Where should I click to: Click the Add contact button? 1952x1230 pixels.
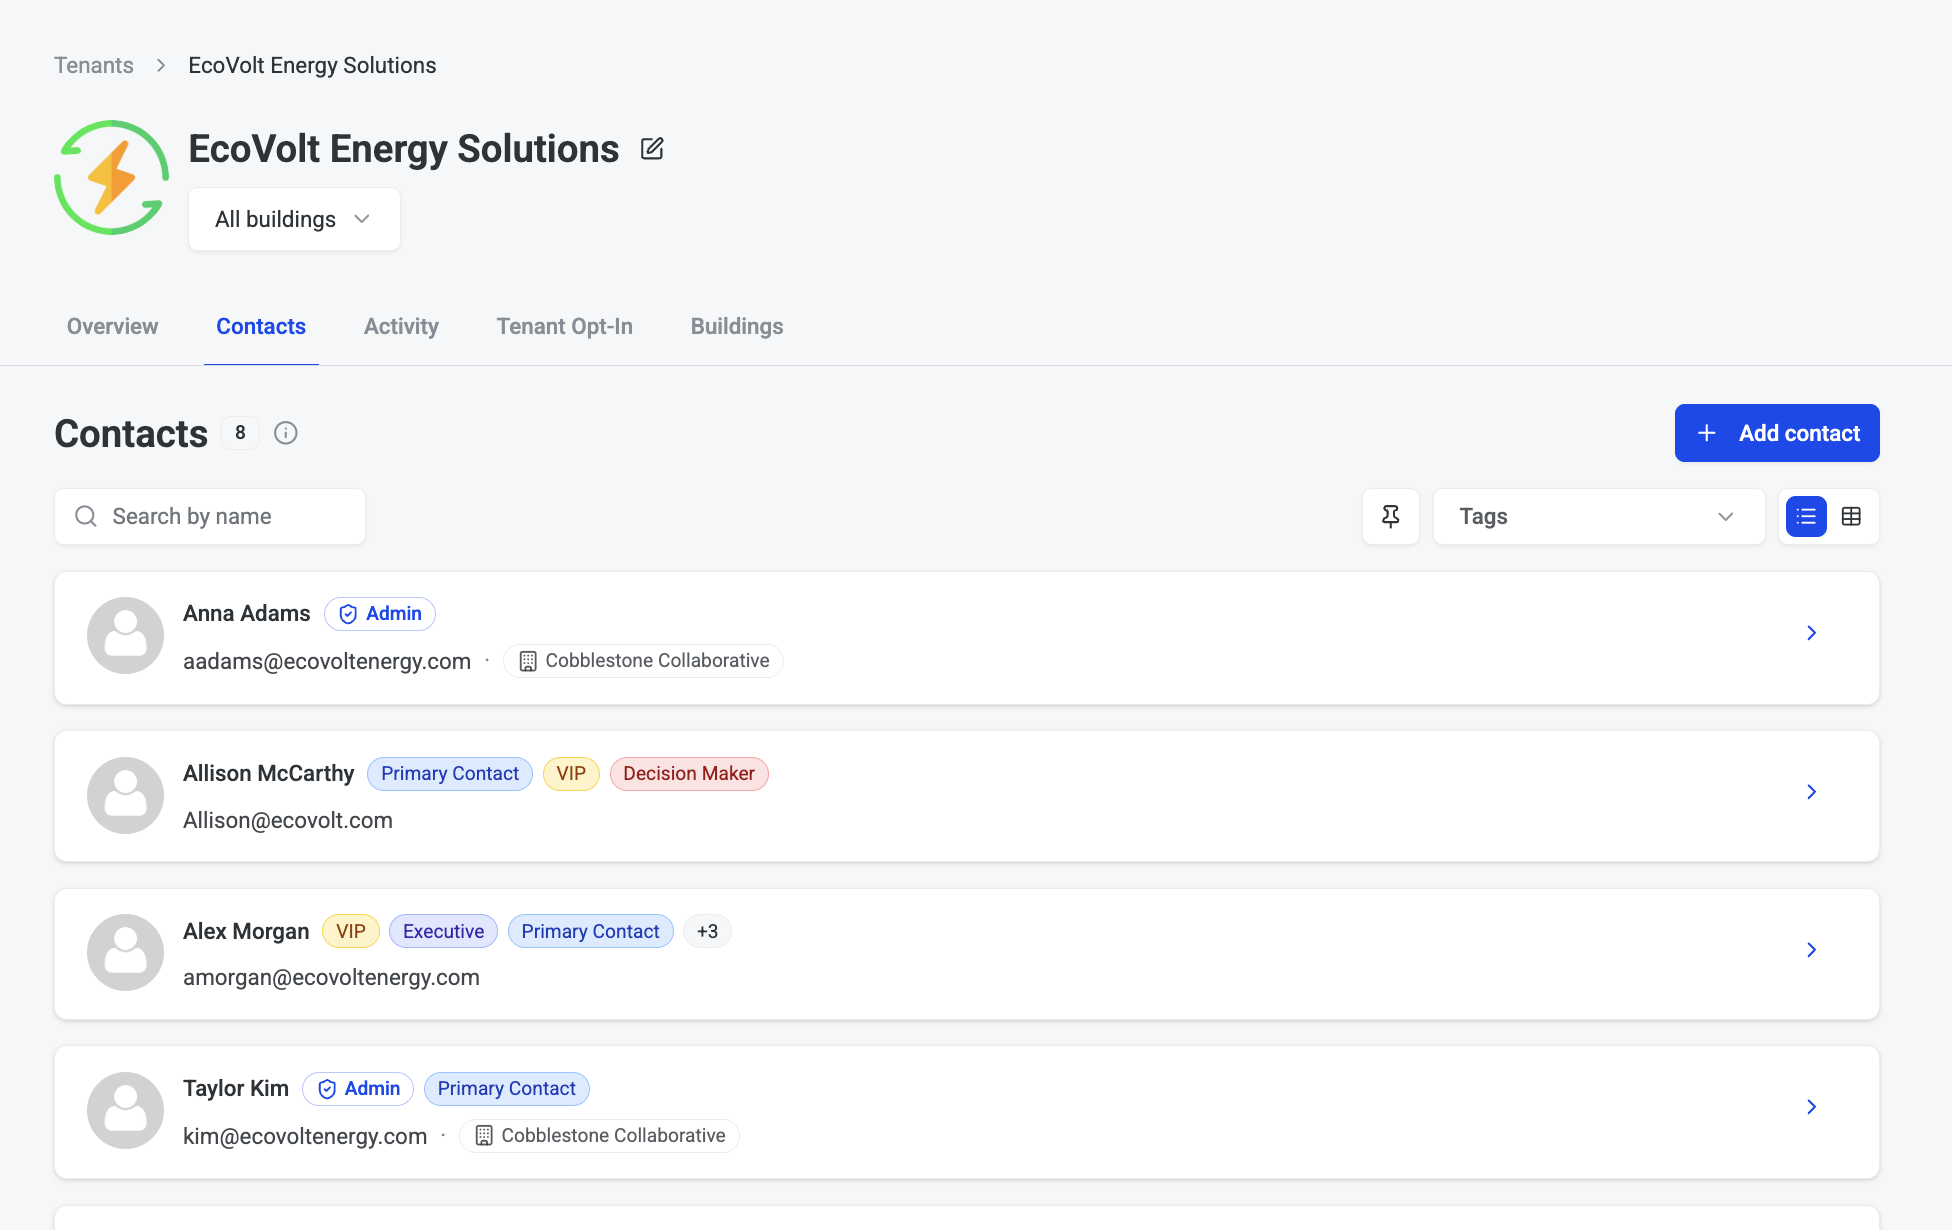pyautogui.click(x=1777, y=433)
